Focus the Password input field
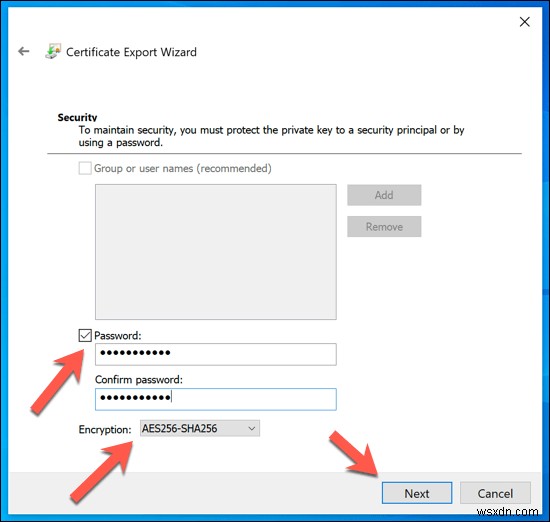This screenshot has width=550, height=522. coord(216,354)
